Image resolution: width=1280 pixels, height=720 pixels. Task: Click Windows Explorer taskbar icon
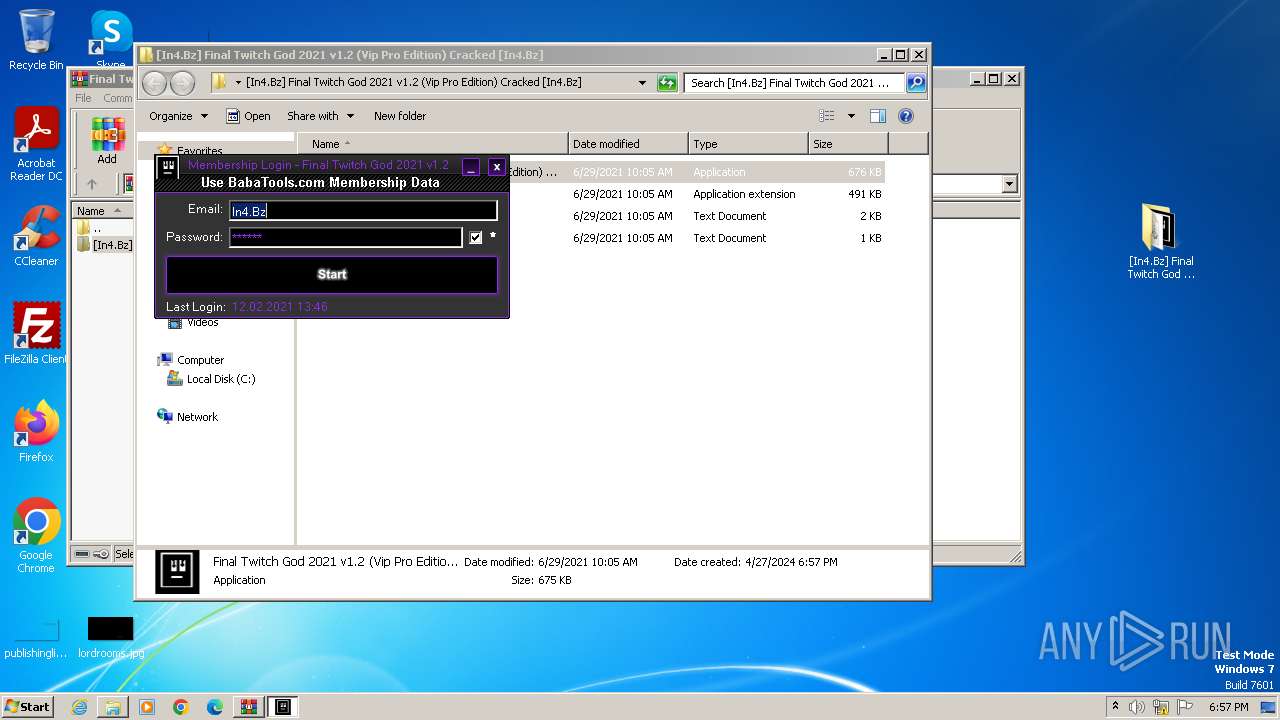113,707
